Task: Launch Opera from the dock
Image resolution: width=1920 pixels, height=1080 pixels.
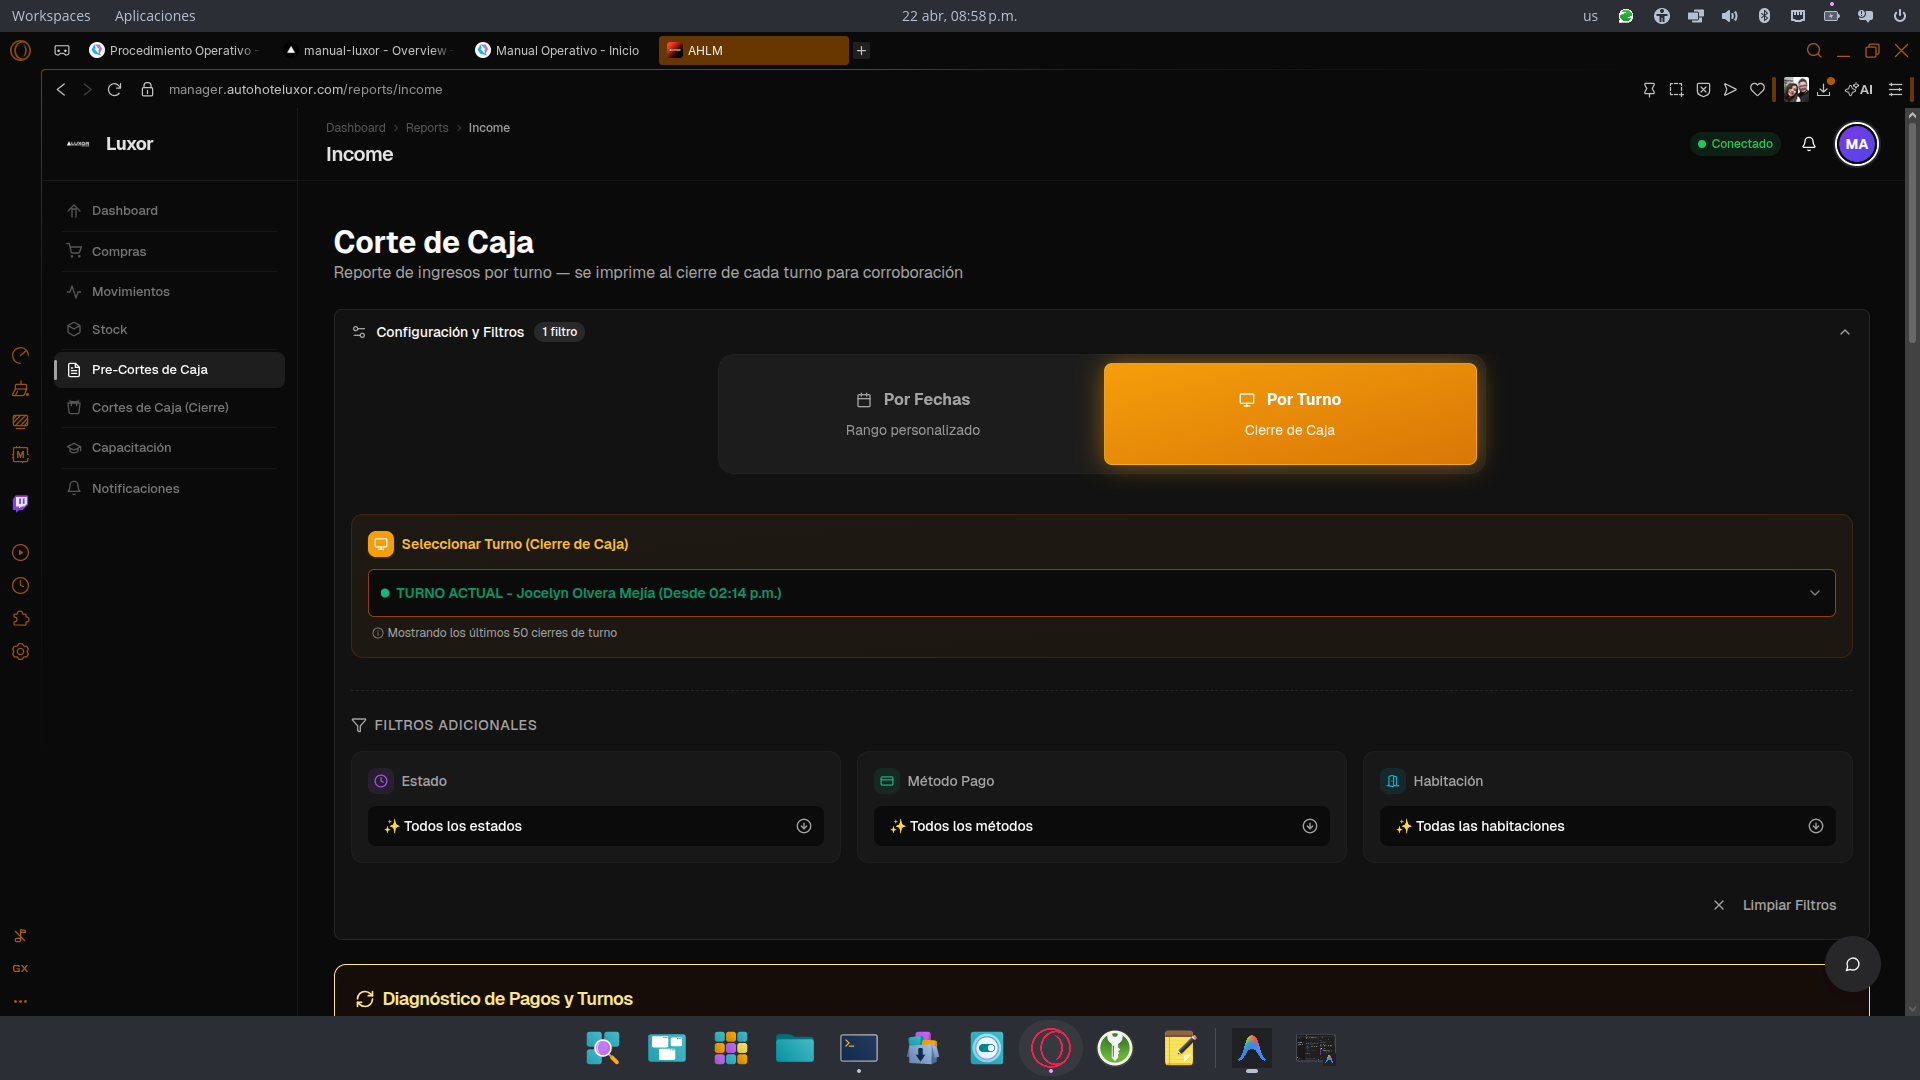Action: pos(1051,1048)
